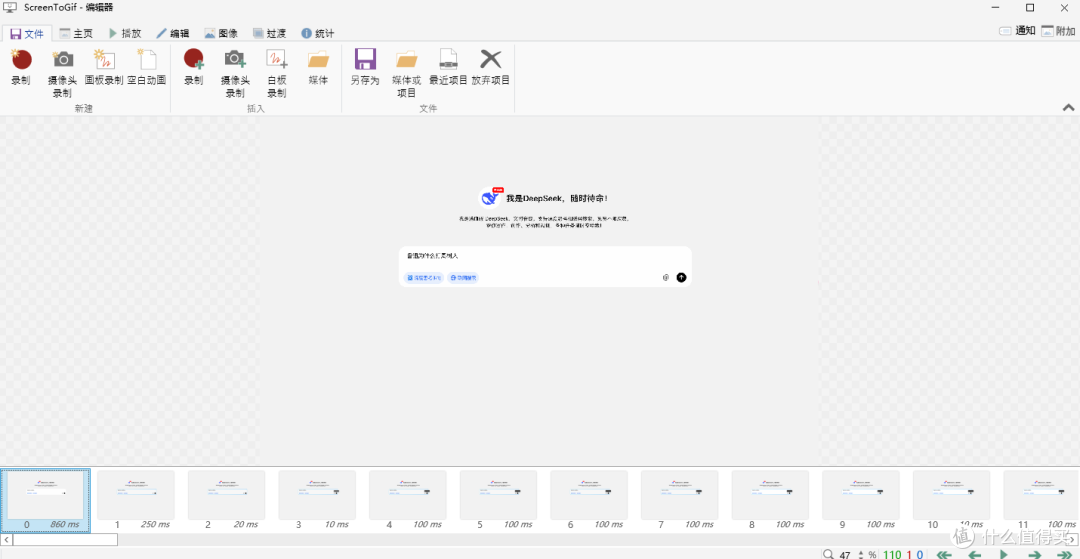This screenshot has width=1080, height=559.
Task: Switch to the Edit ribbon tab
Action: point(173,33)
